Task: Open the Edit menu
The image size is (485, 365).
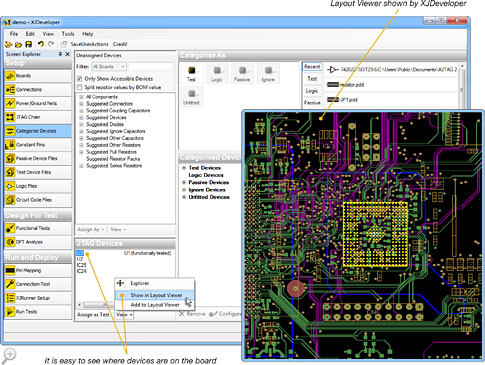Action: click(x=30, y=34)
